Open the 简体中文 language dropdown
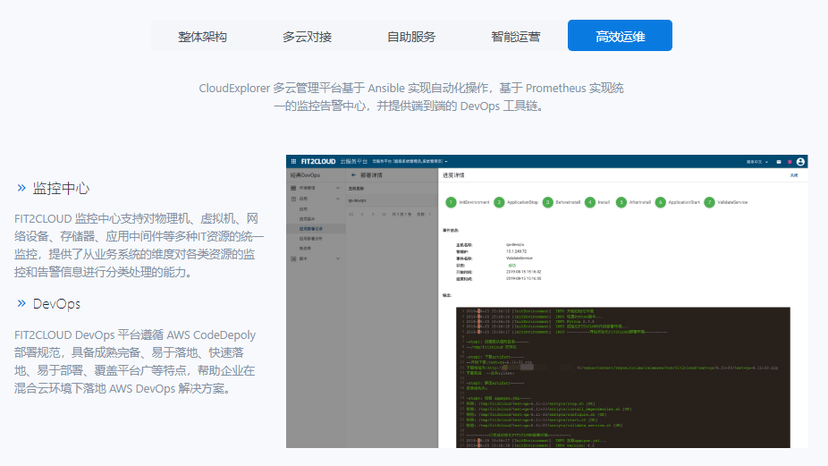This screenshot has width=828, height=466. coord(757,162)
